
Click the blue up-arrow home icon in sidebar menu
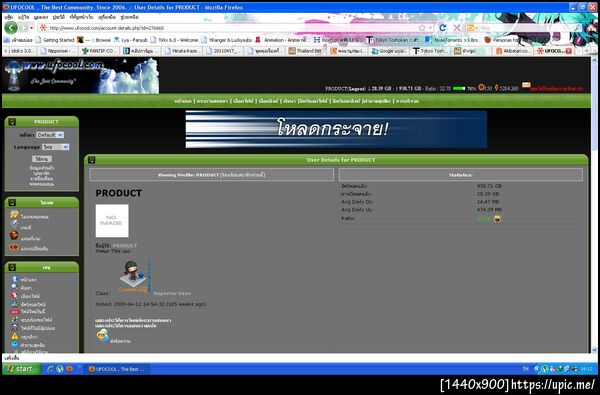[x=15, y=279]
